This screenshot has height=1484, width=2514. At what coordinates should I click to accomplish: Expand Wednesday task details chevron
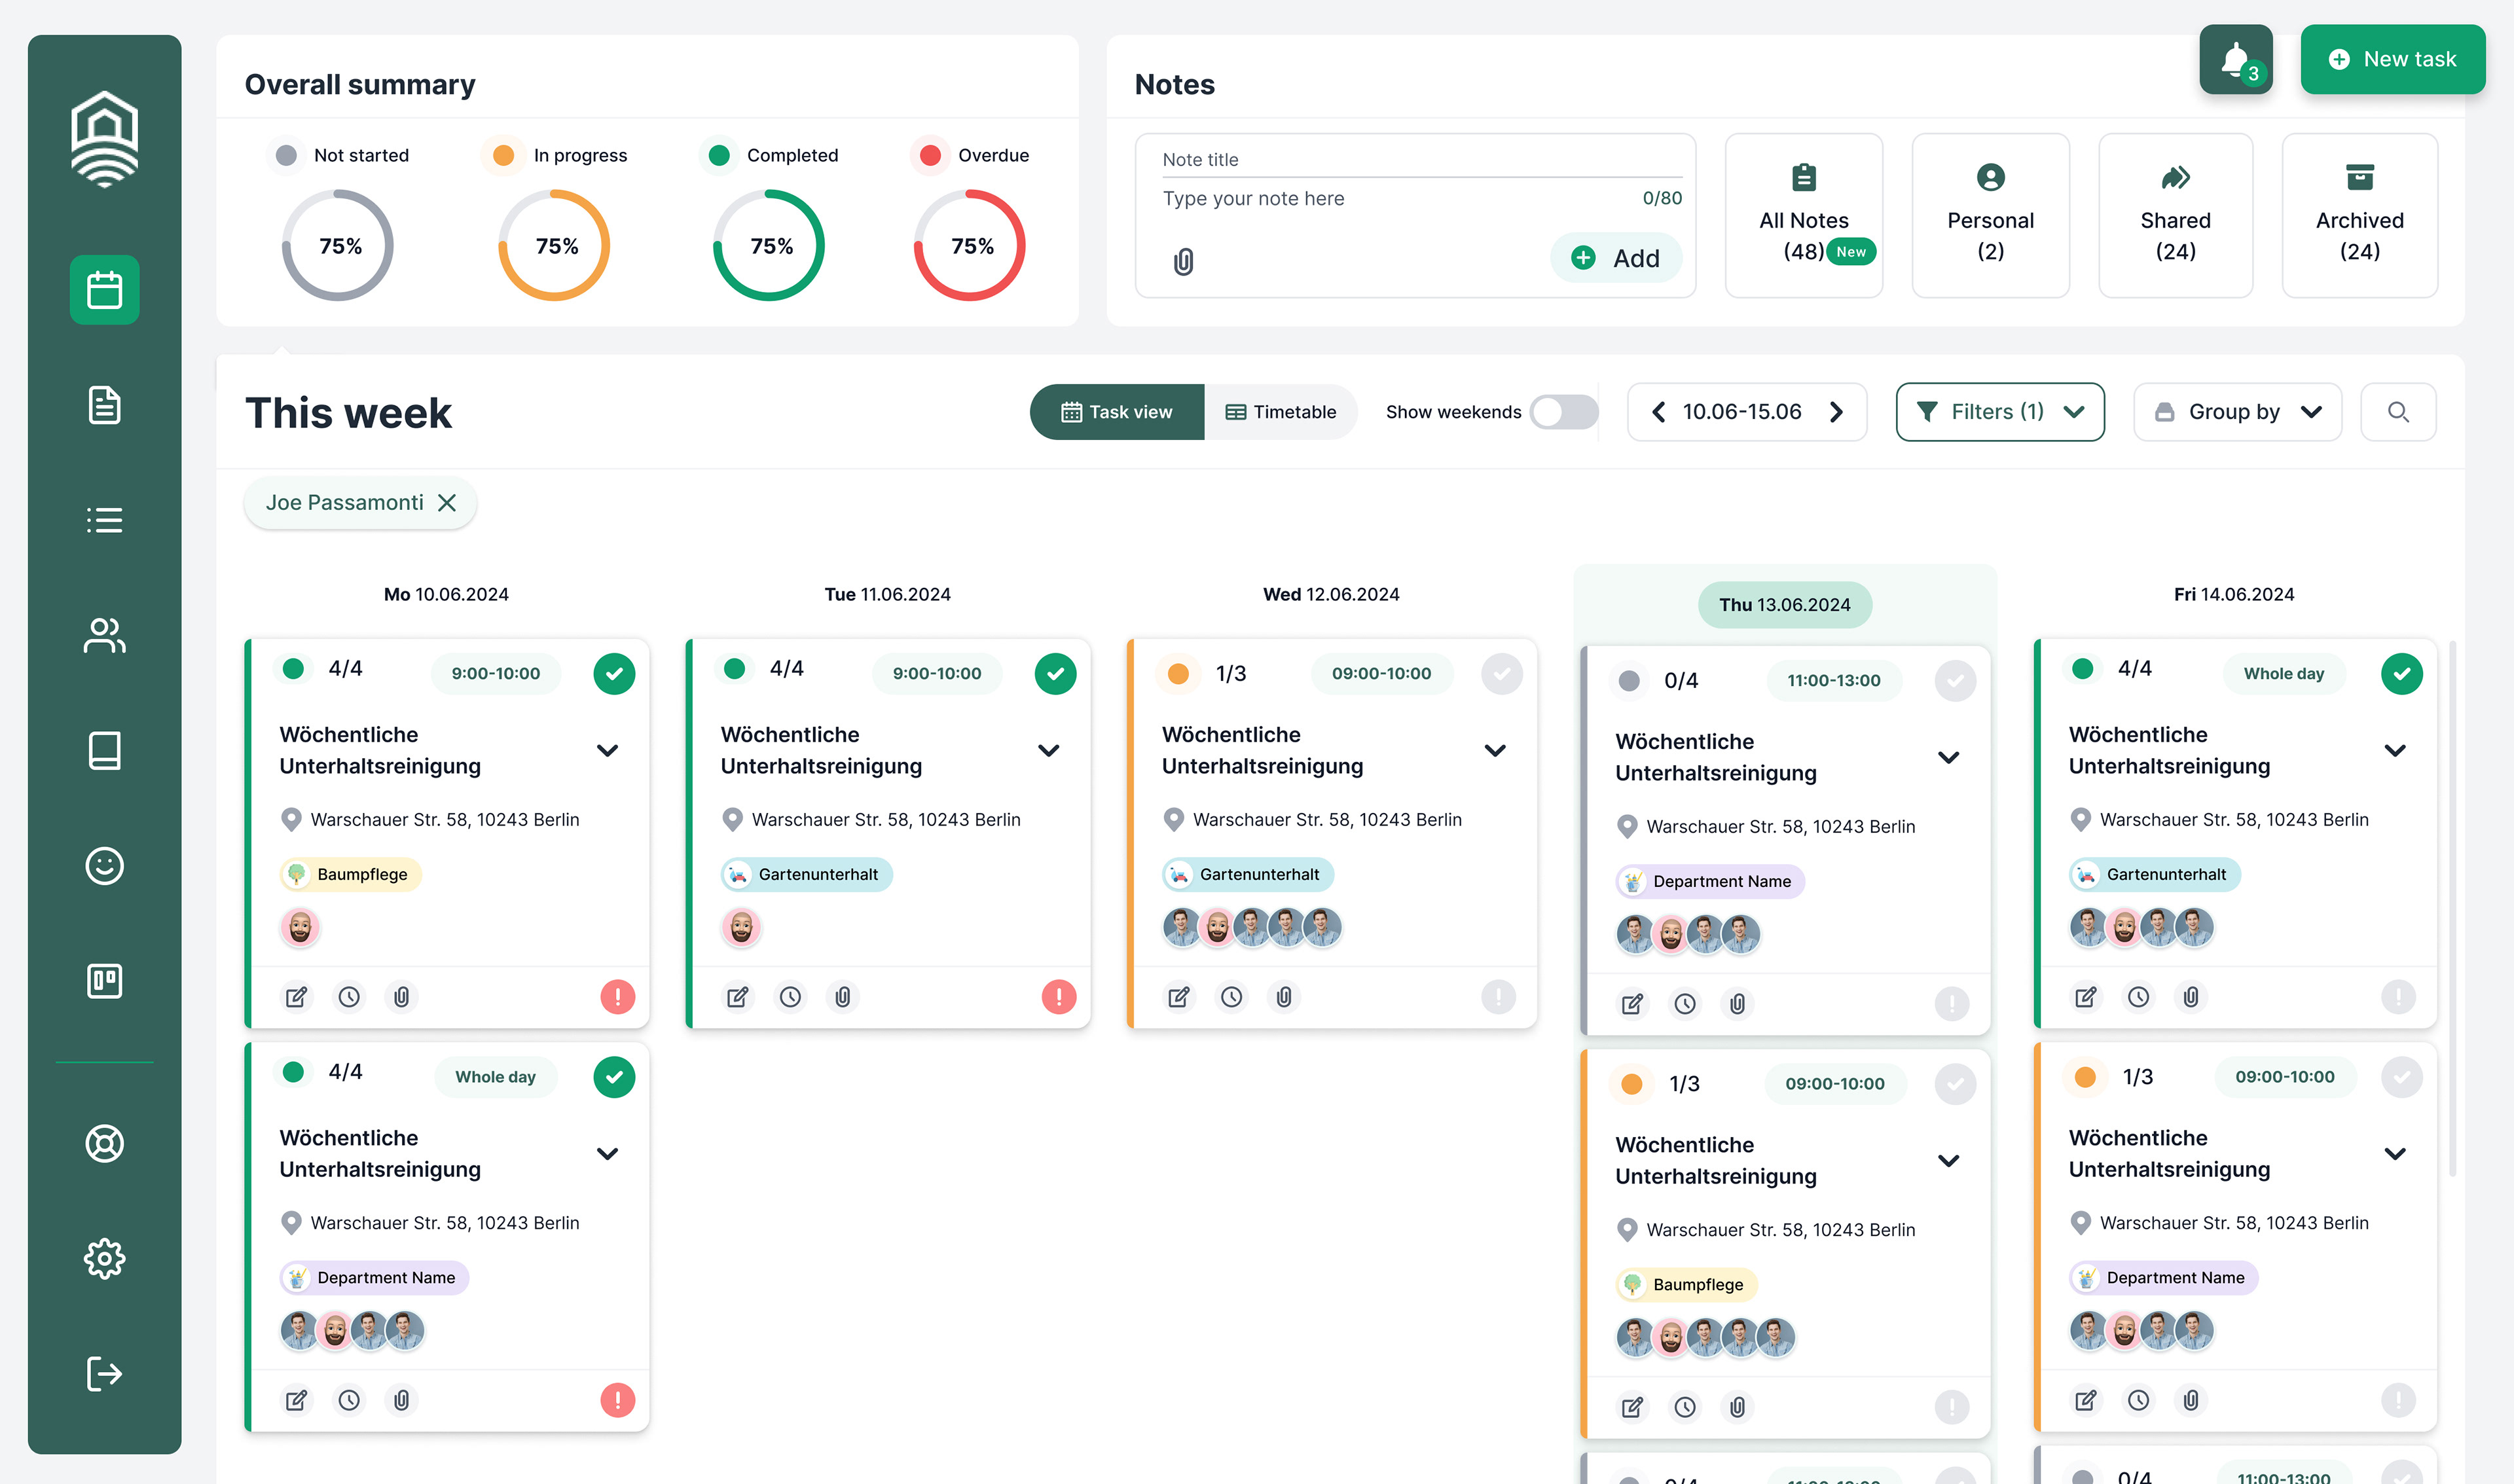[x=1495, y=750]
